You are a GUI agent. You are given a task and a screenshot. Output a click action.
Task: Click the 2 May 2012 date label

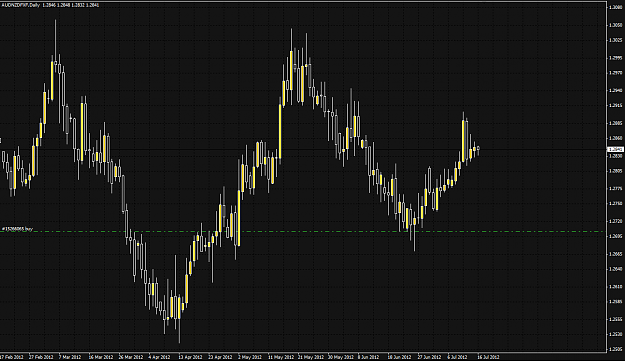coord(250,357)
